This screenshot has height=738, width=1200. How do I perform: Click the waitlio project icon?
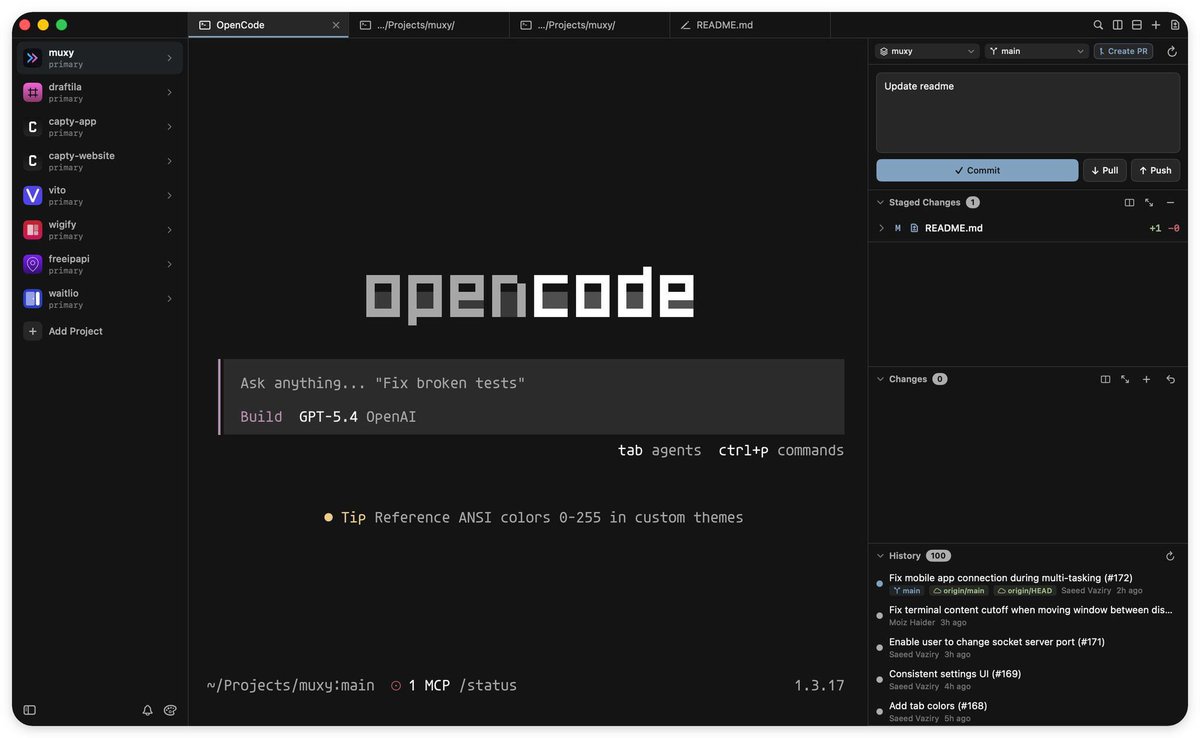[x=32, y=298]
